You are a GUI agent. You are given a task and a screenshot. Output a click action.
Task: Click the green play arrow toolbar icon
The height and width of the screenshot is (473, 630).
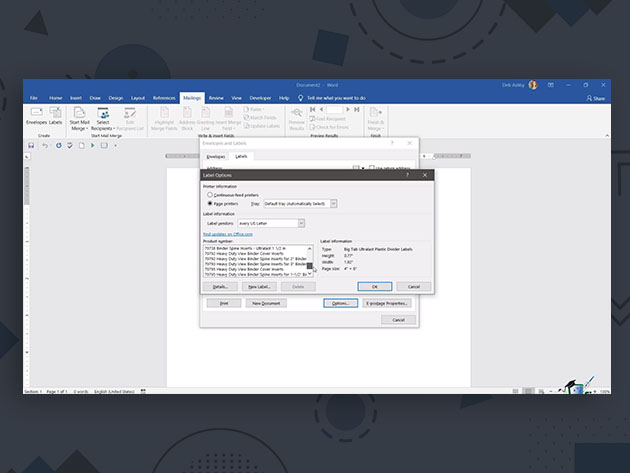[93, 145]
